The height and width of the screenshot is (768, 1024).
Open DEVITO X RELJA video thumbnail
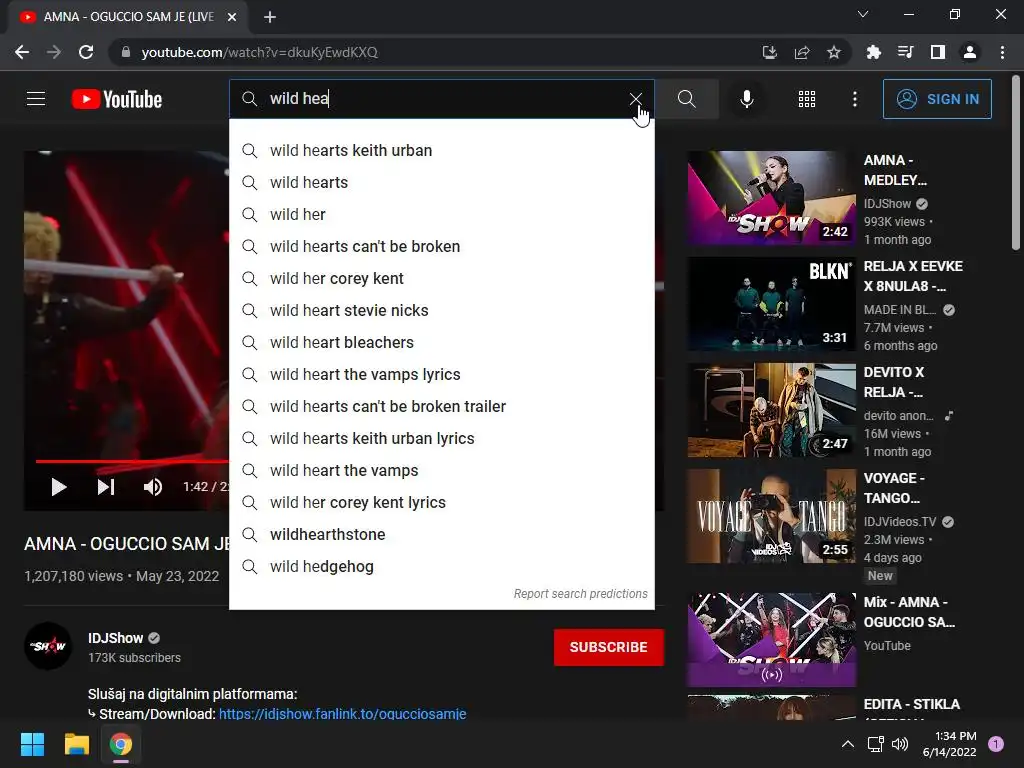(x=771, y=409)
